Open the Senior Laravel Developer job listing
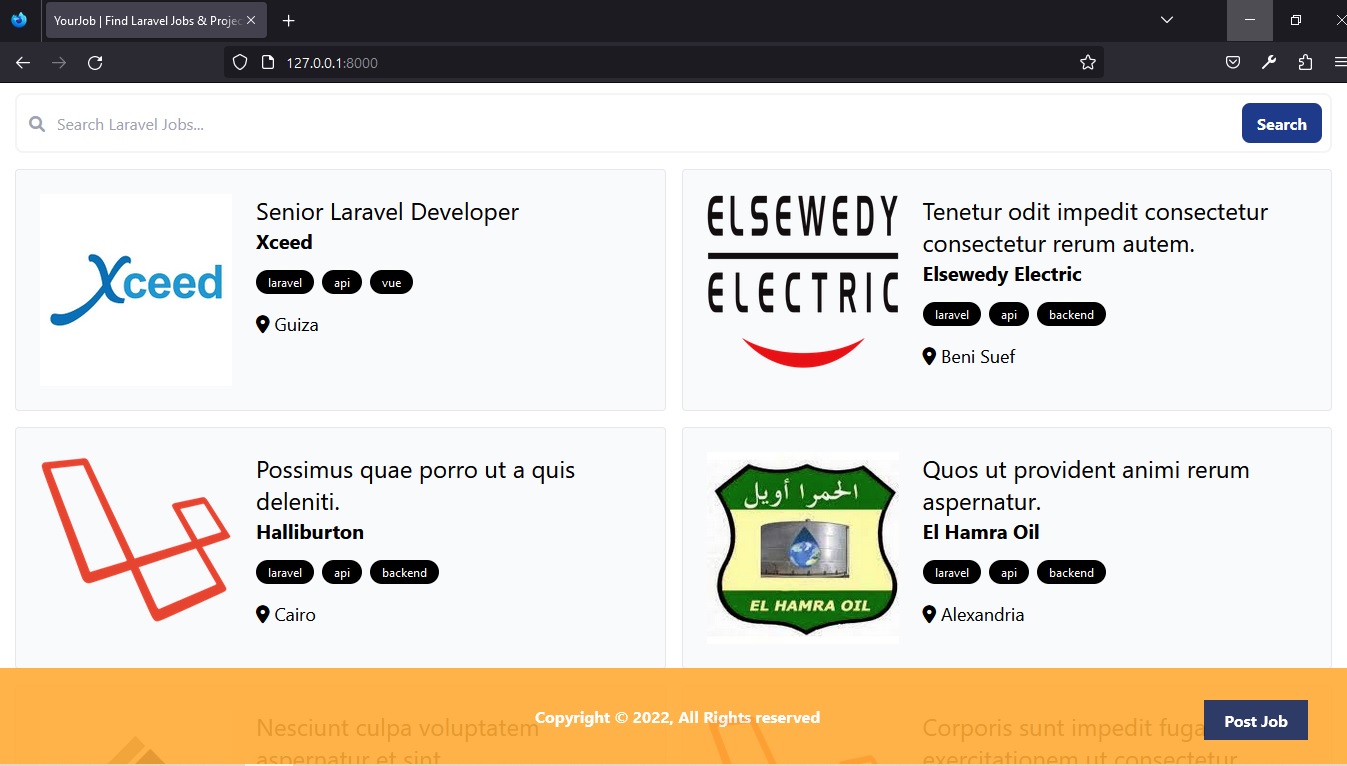The width and height of the screenshot is (1347, 766). pos(387,212)
